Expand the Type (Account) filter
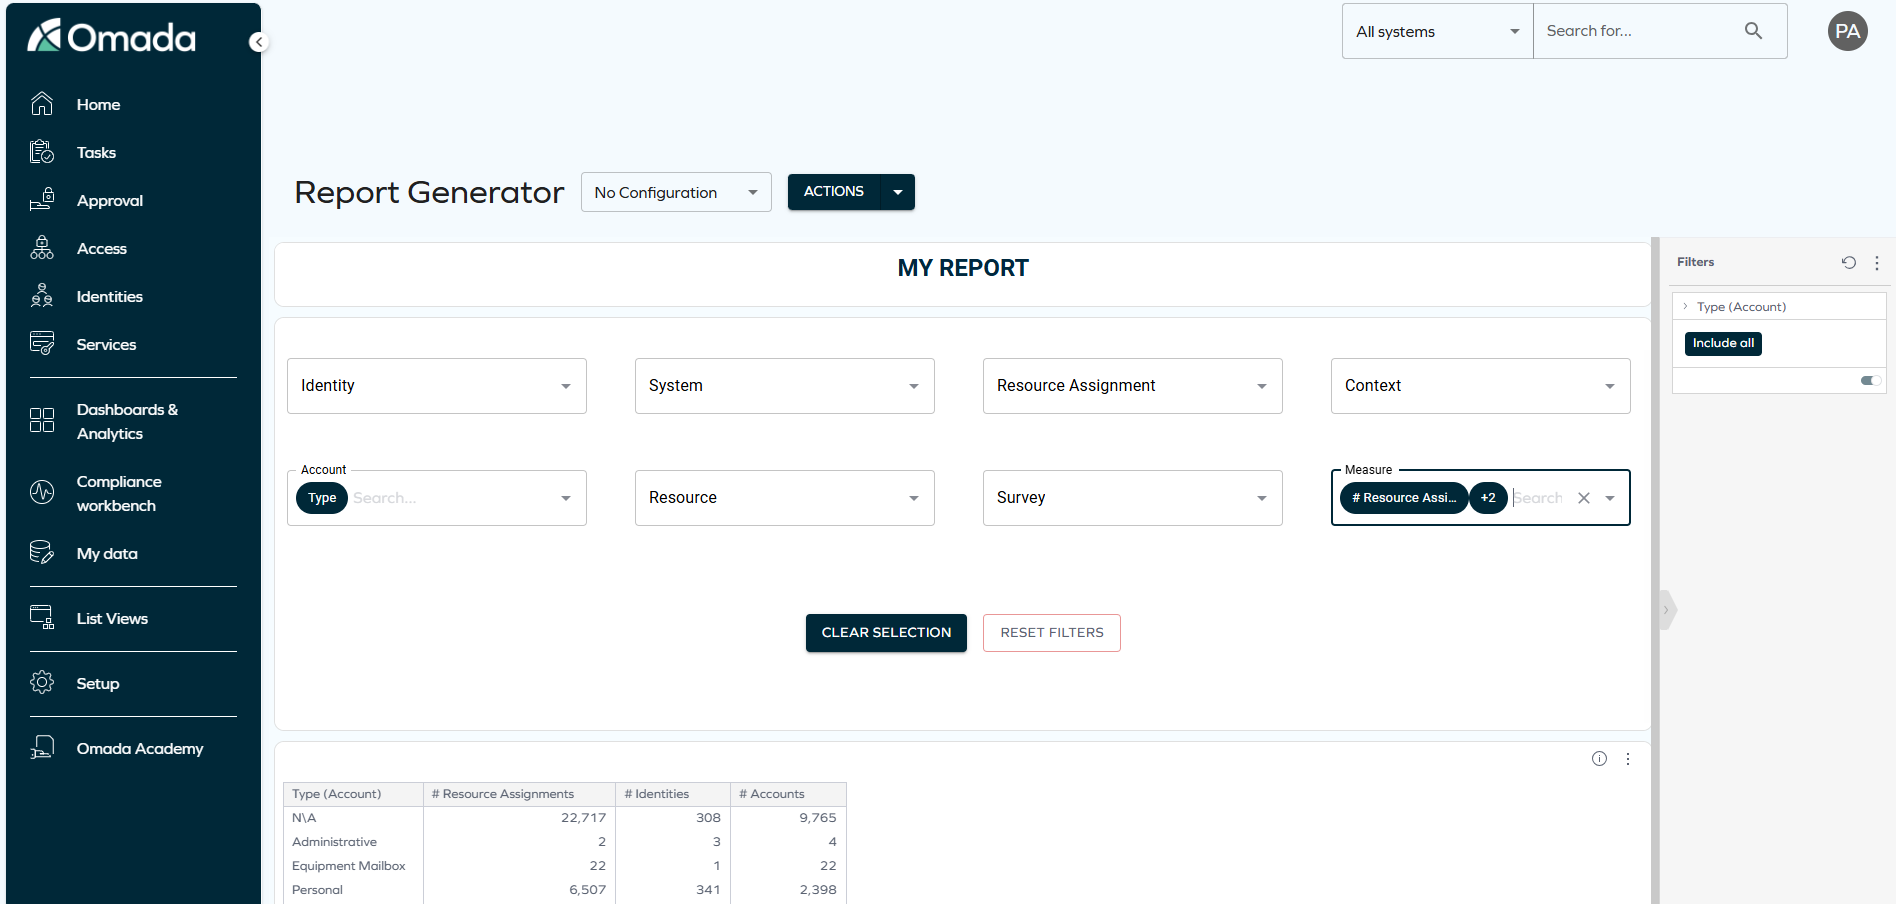This screenshot has height=904, width=1896. (1686, 306)
